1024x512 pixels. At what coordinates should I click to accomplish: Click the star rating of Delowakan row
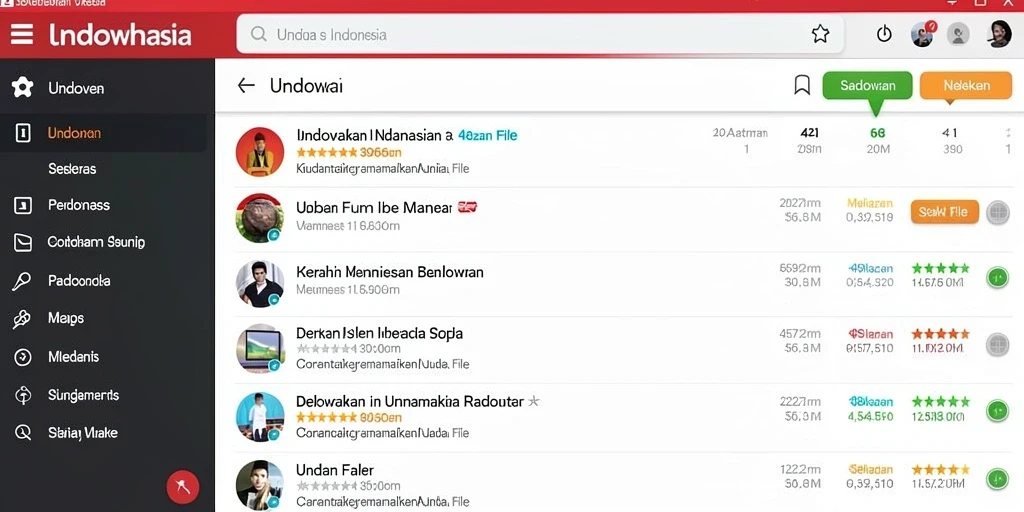327,417
